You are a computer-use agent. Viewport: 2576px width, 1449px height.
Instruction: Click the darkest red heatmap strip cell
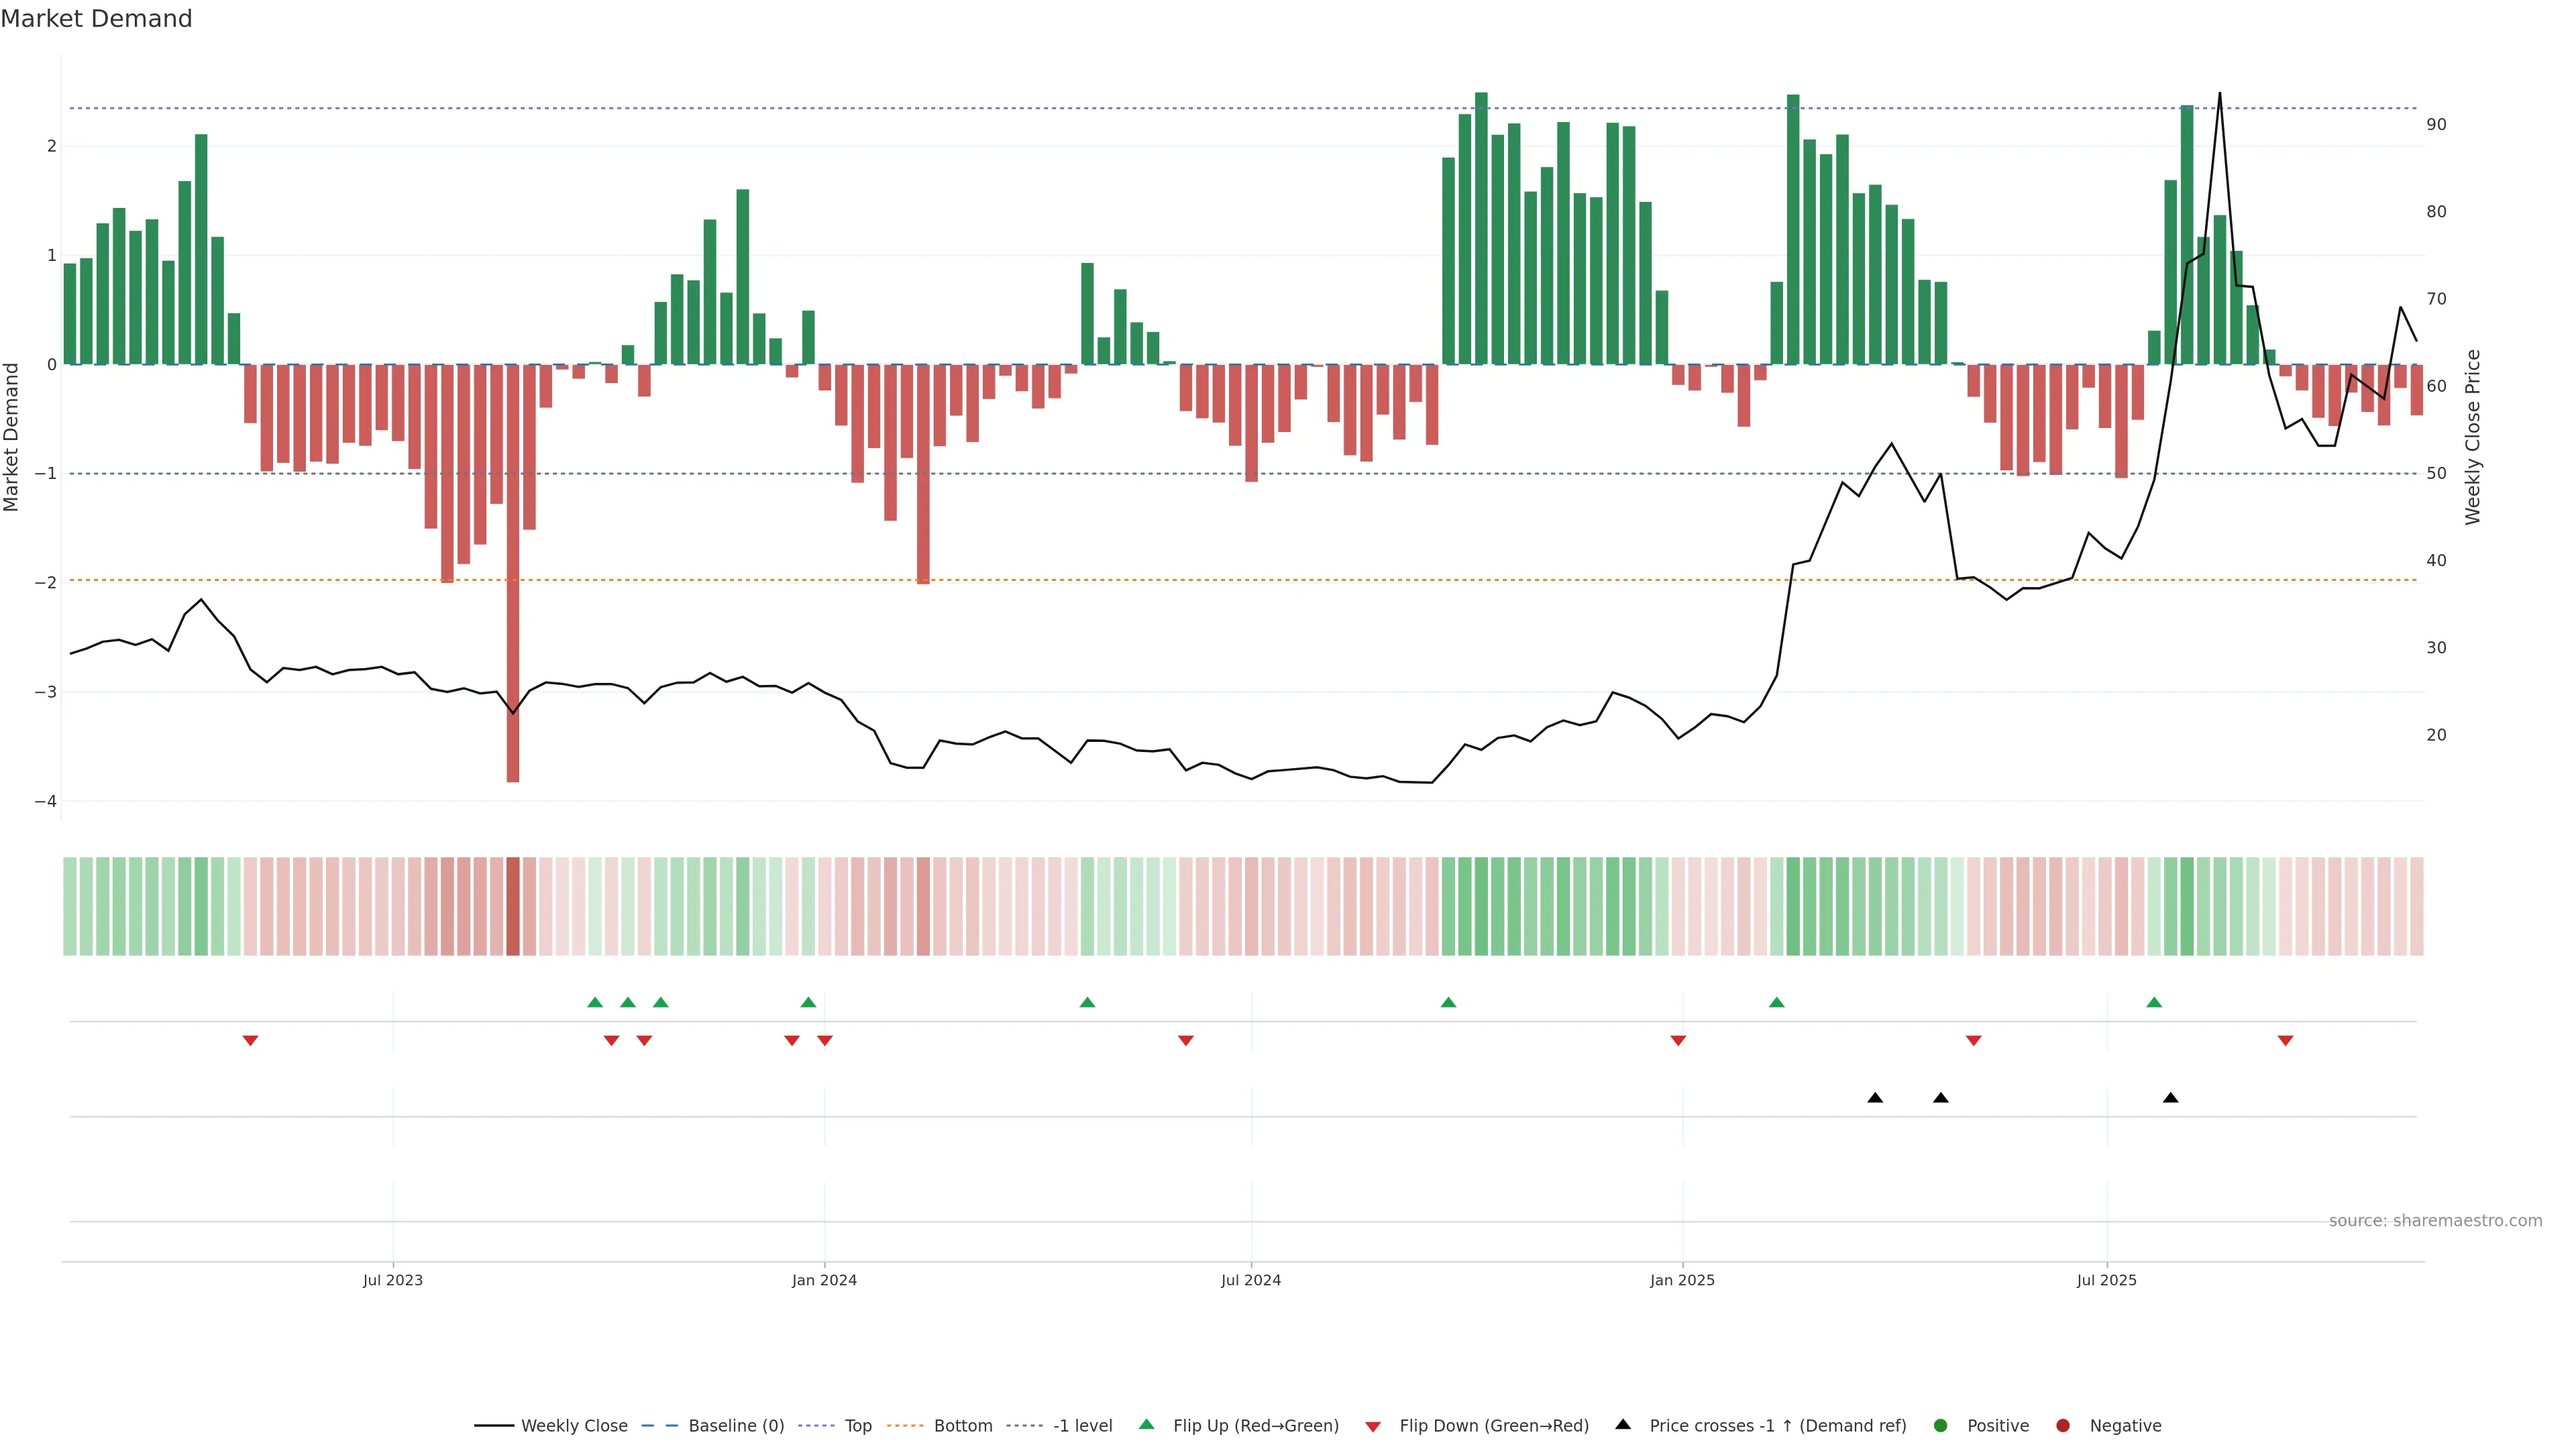513,906
